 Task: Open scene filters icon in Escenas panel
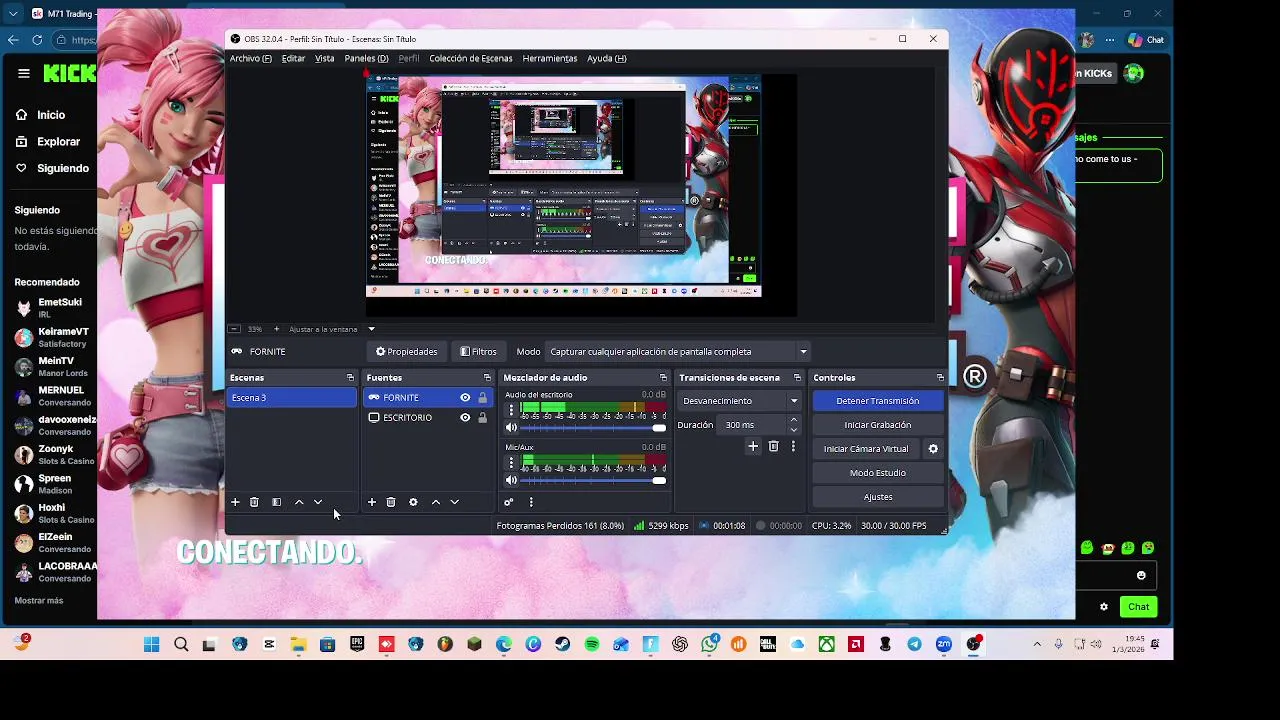pyautogui.click(x=276, y=502)
